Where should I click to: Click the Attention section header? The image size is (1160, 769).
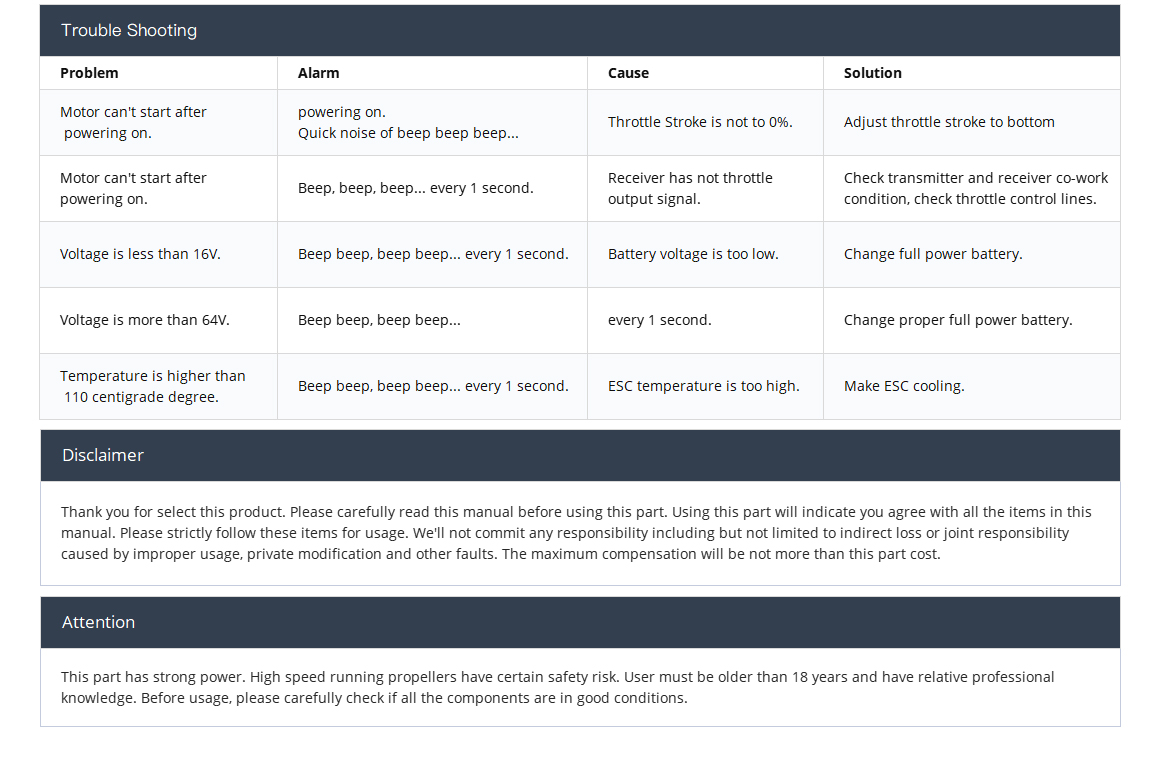[580, 622]
